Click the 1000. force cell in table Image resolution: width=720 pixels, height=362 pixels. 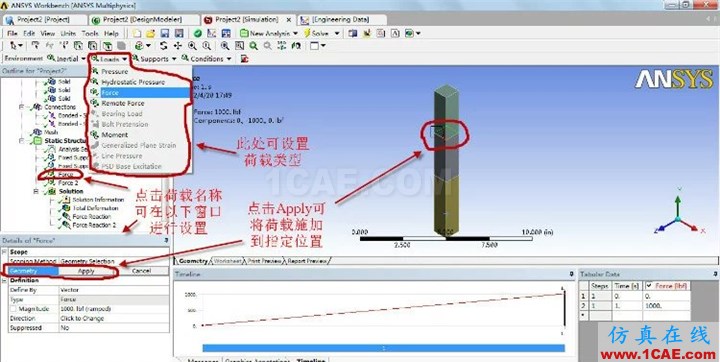point(666,305)
